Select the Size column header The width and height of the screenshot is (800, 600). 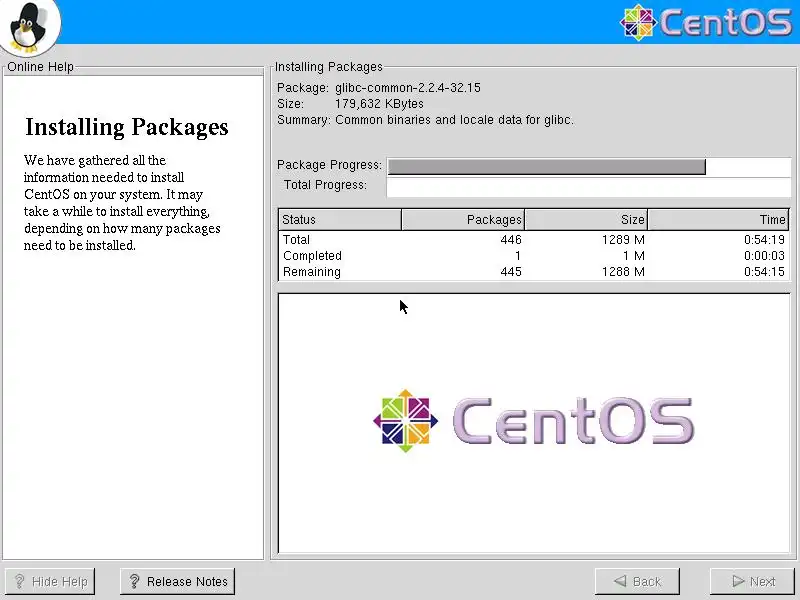click(586, 219)
